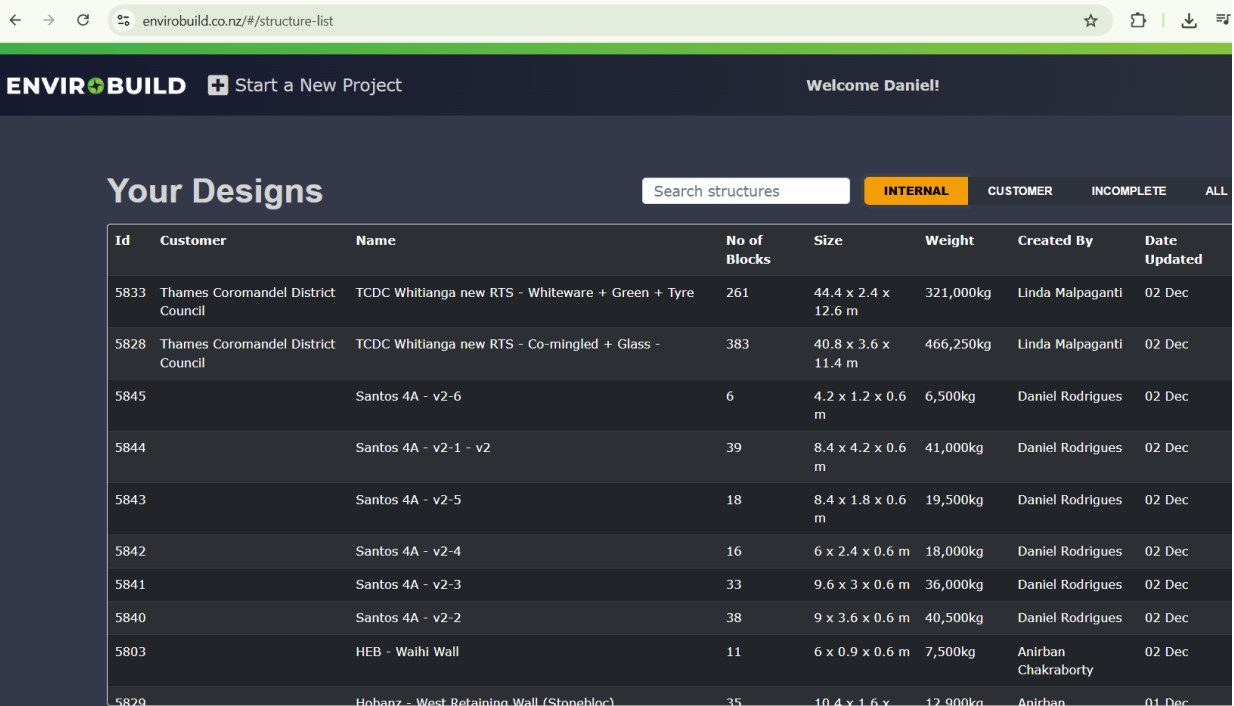This screenshot has height=706, width=1234.
Task: Switch to the INCOMPLETE tab
Action: click(1128, 191)
